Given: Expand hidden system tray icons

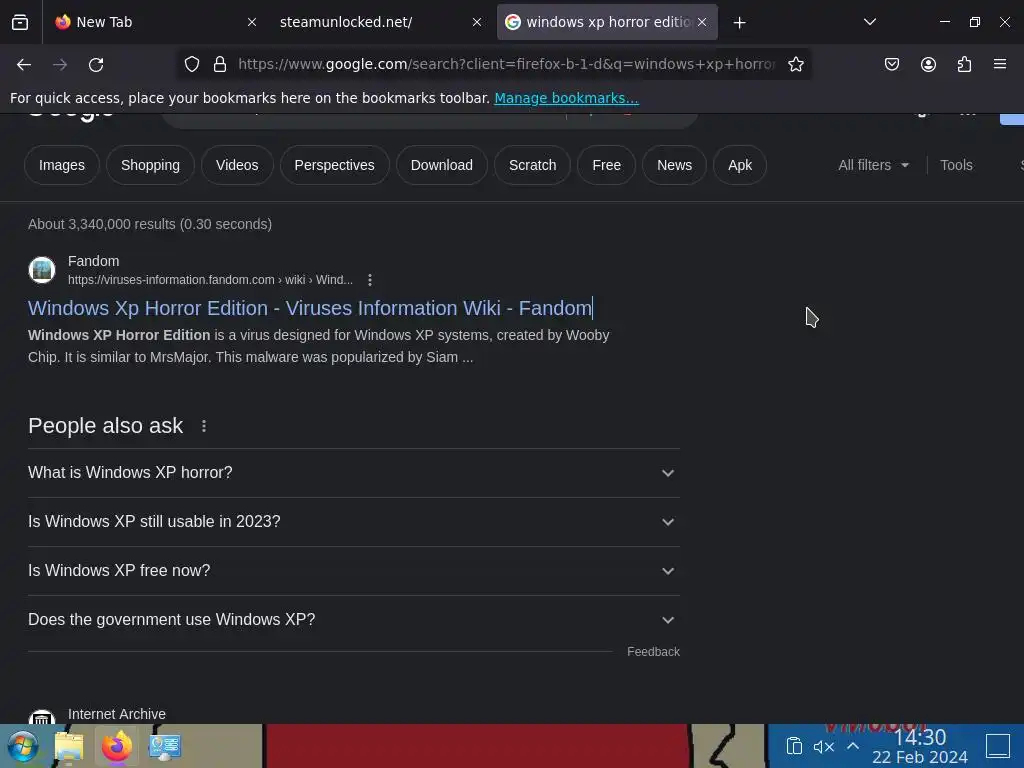Looking at the screenshot, I should pyautogui.click(x=853, y=746).
